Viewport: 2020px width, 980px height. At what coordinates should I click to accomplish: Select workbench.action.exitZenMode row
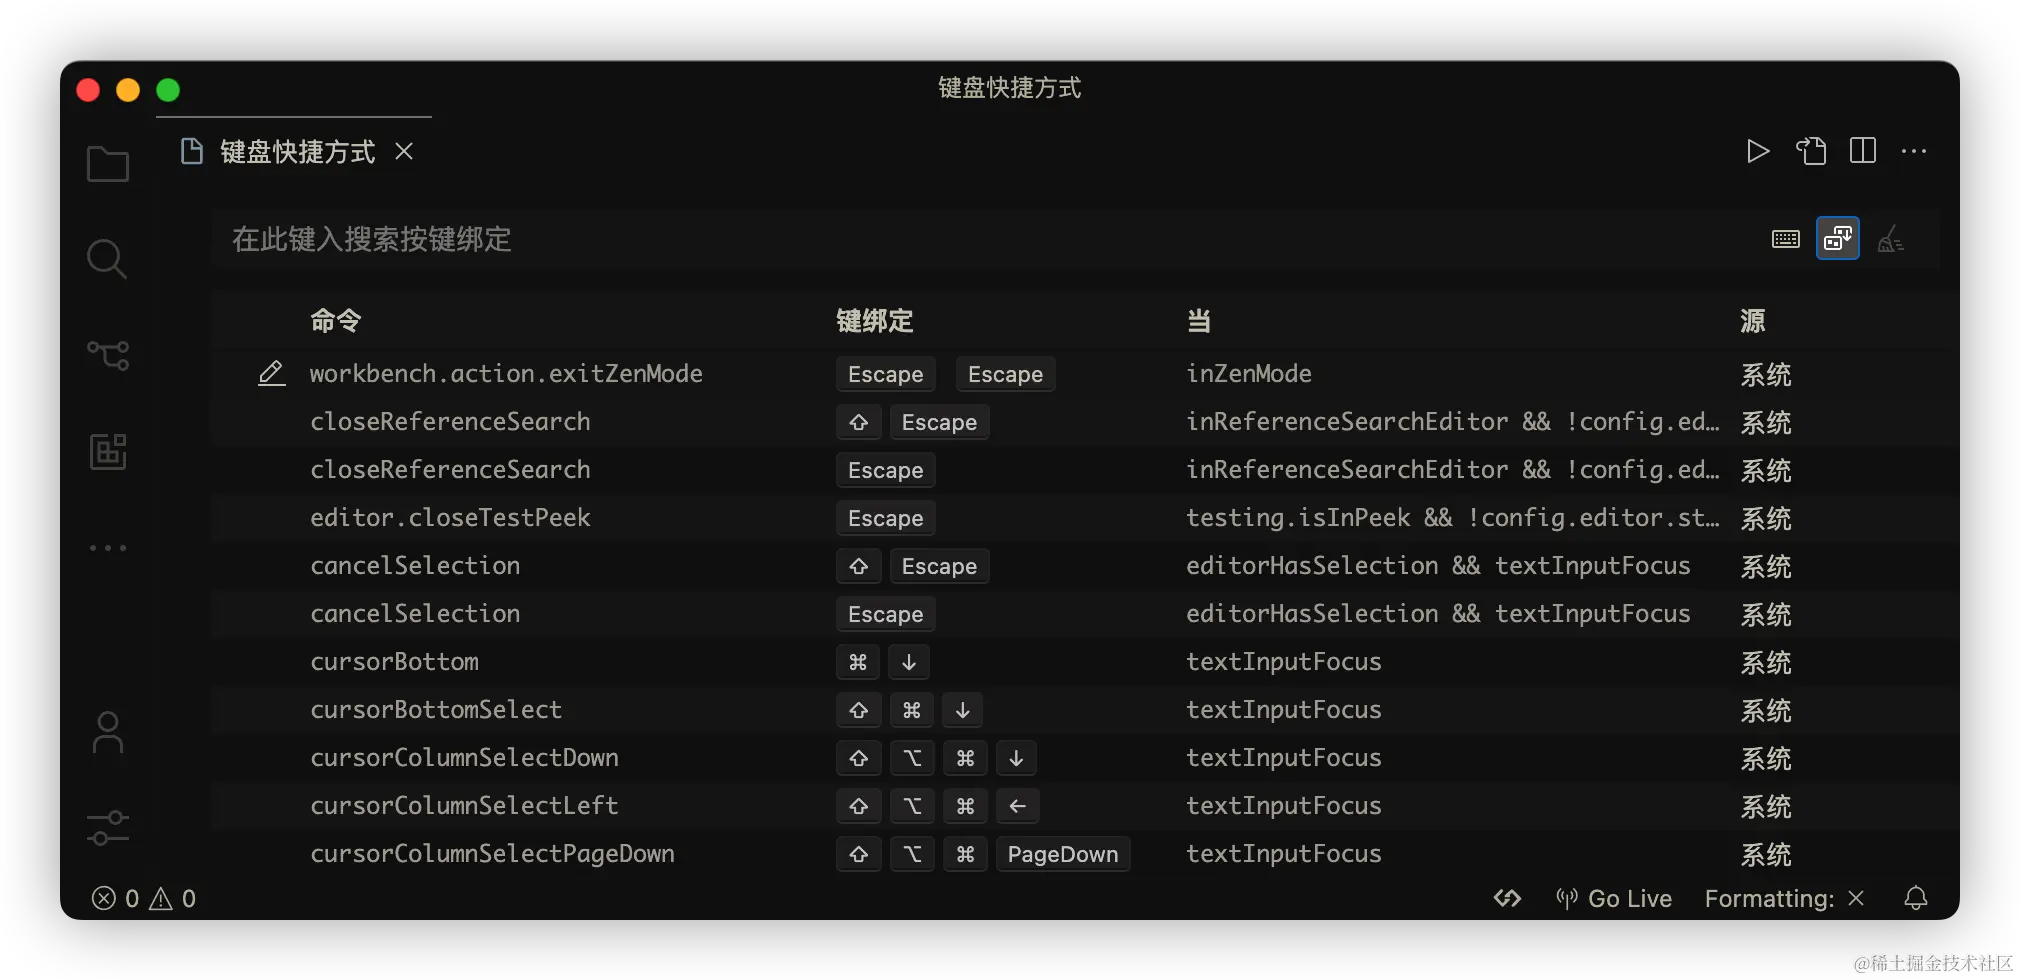point(1084,374)
